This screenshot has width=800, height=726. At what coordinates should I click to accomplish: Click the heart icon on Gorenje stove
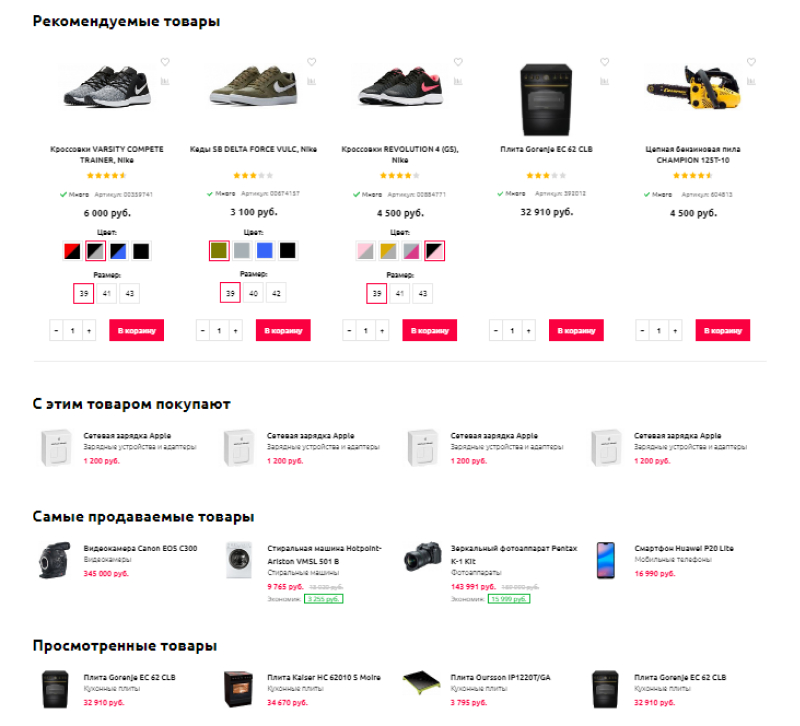(x=605, y=62)
